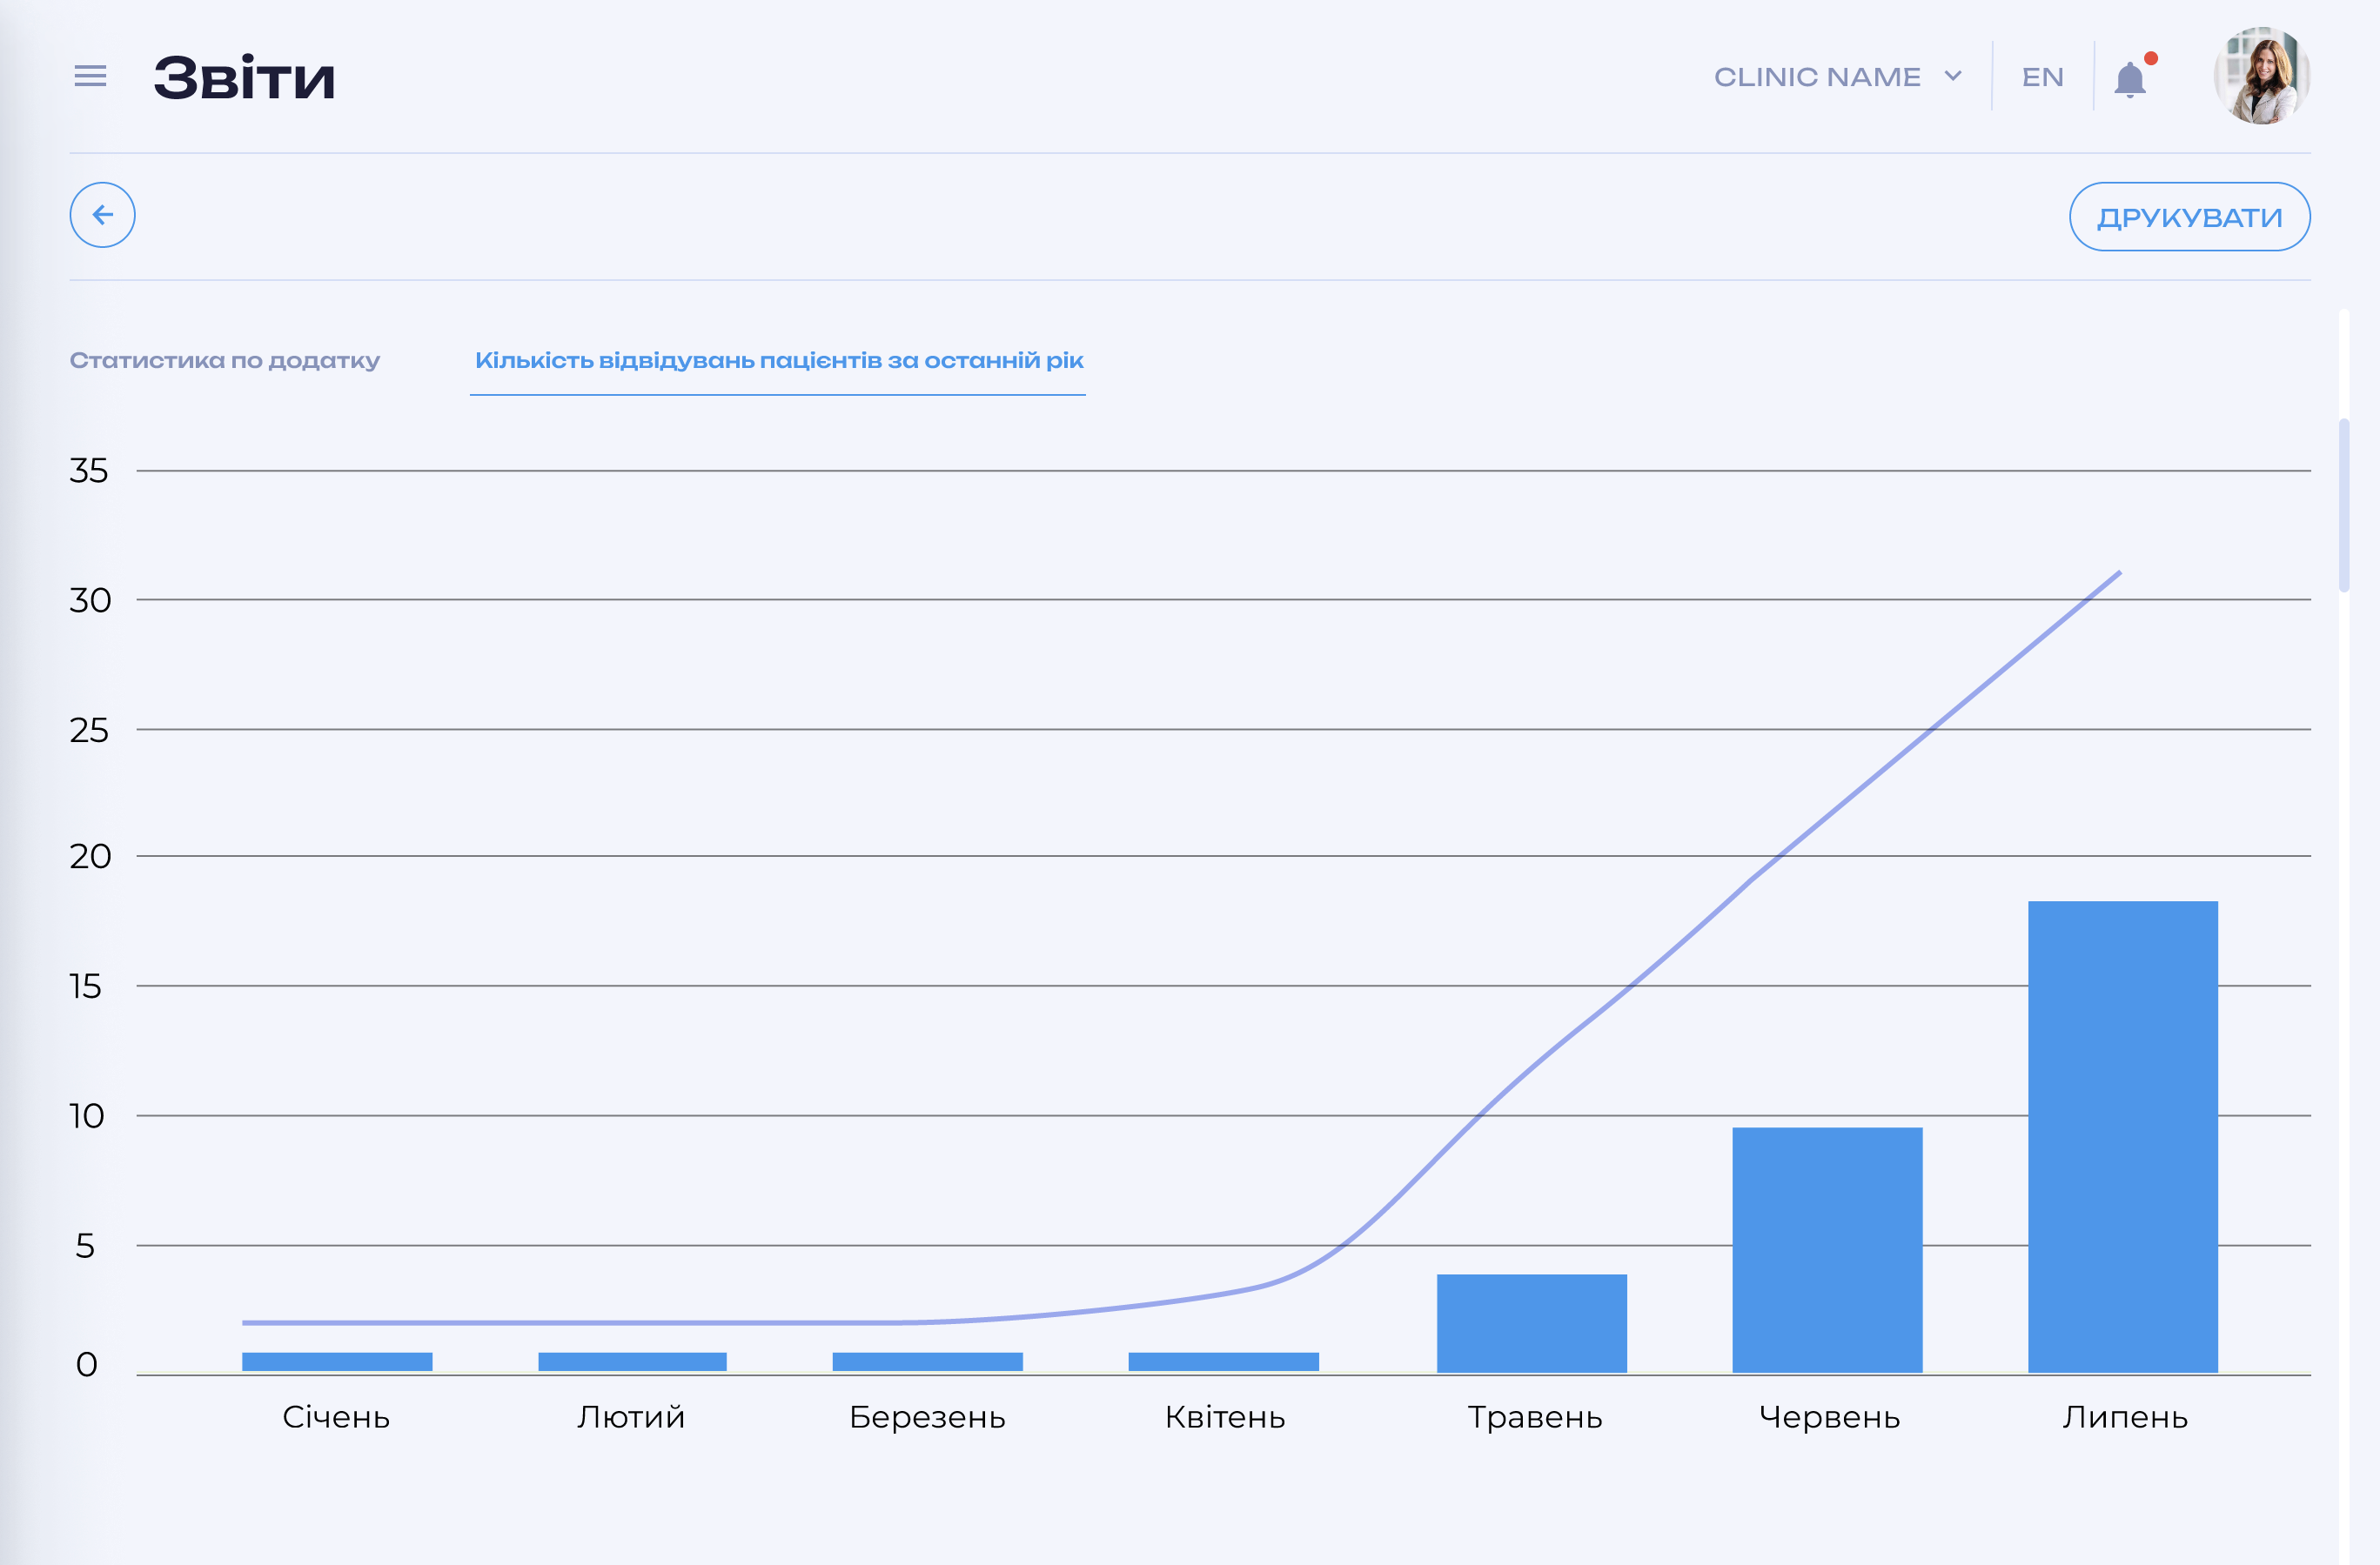This screenshot has width=2380, height=1565.
Task: Open the user profile avatar
Action: click(x=2261, y=76)
